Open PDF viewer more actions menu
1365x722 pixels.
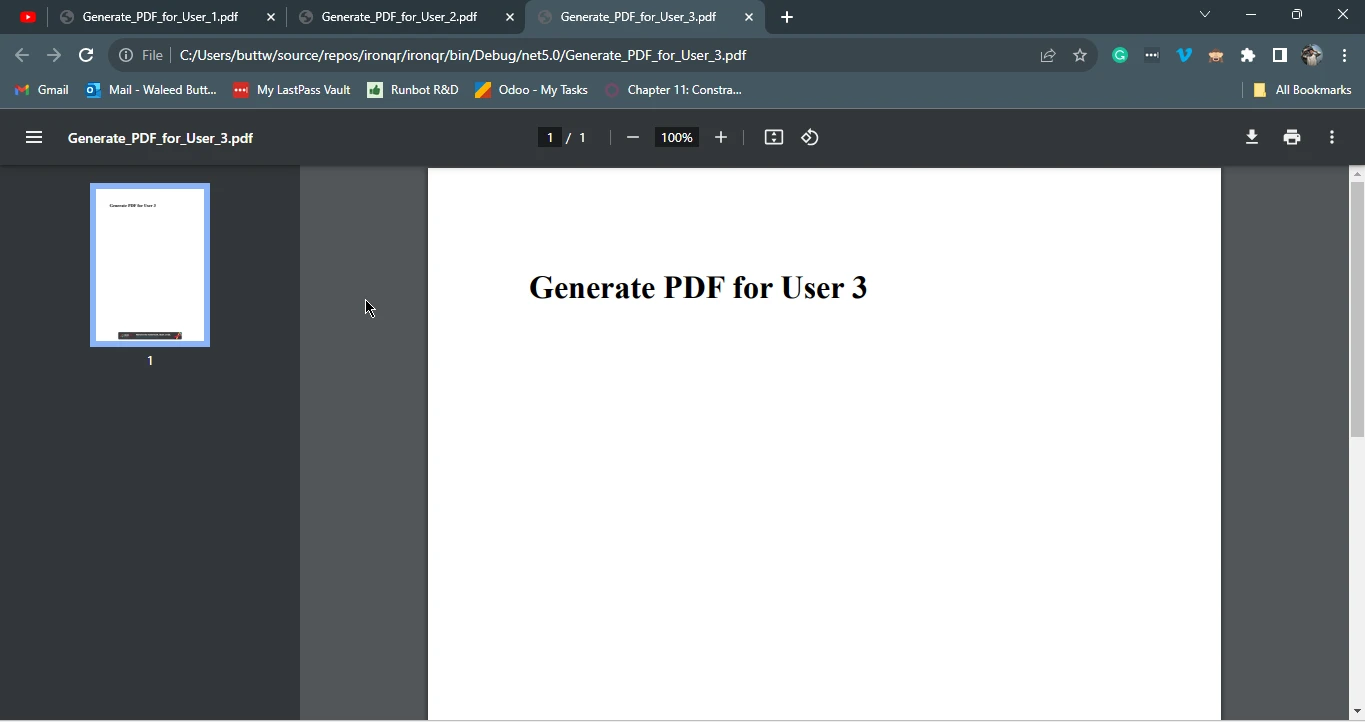[x=1332, y=138]
